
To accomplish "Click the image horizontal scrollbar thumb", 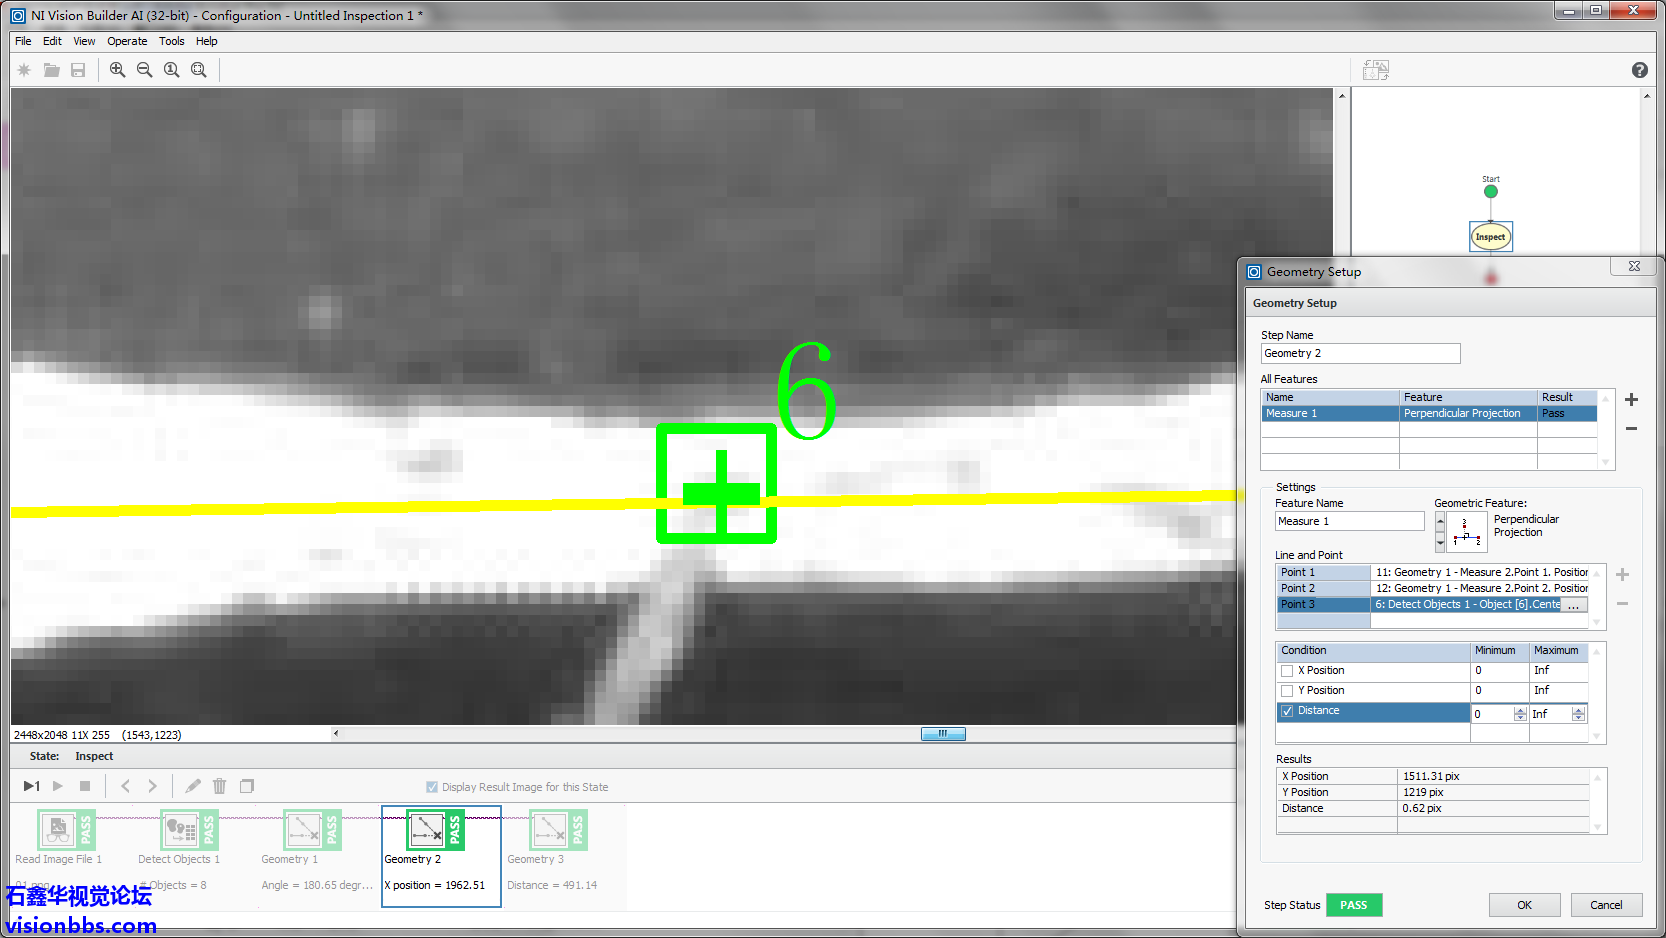I will coord(942,734).
